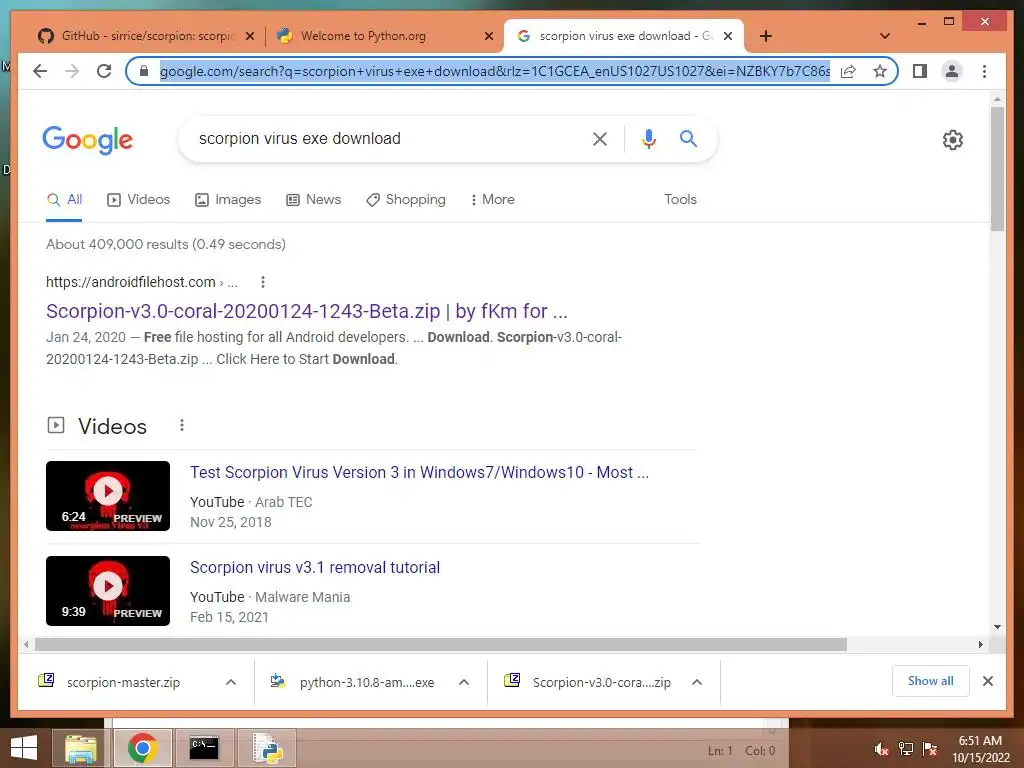Click the Google logo
Screen dimensions: 1024x768
pyautogui.click(x=88, y=140)
